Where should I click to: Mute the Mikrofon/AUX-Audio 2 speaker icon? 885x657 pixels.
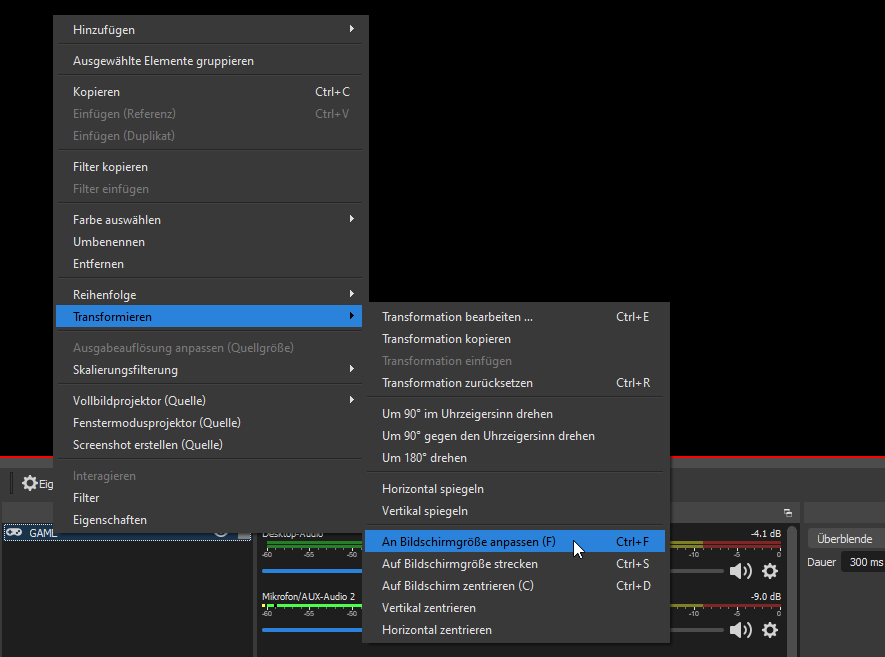click(x=740, y=630)
